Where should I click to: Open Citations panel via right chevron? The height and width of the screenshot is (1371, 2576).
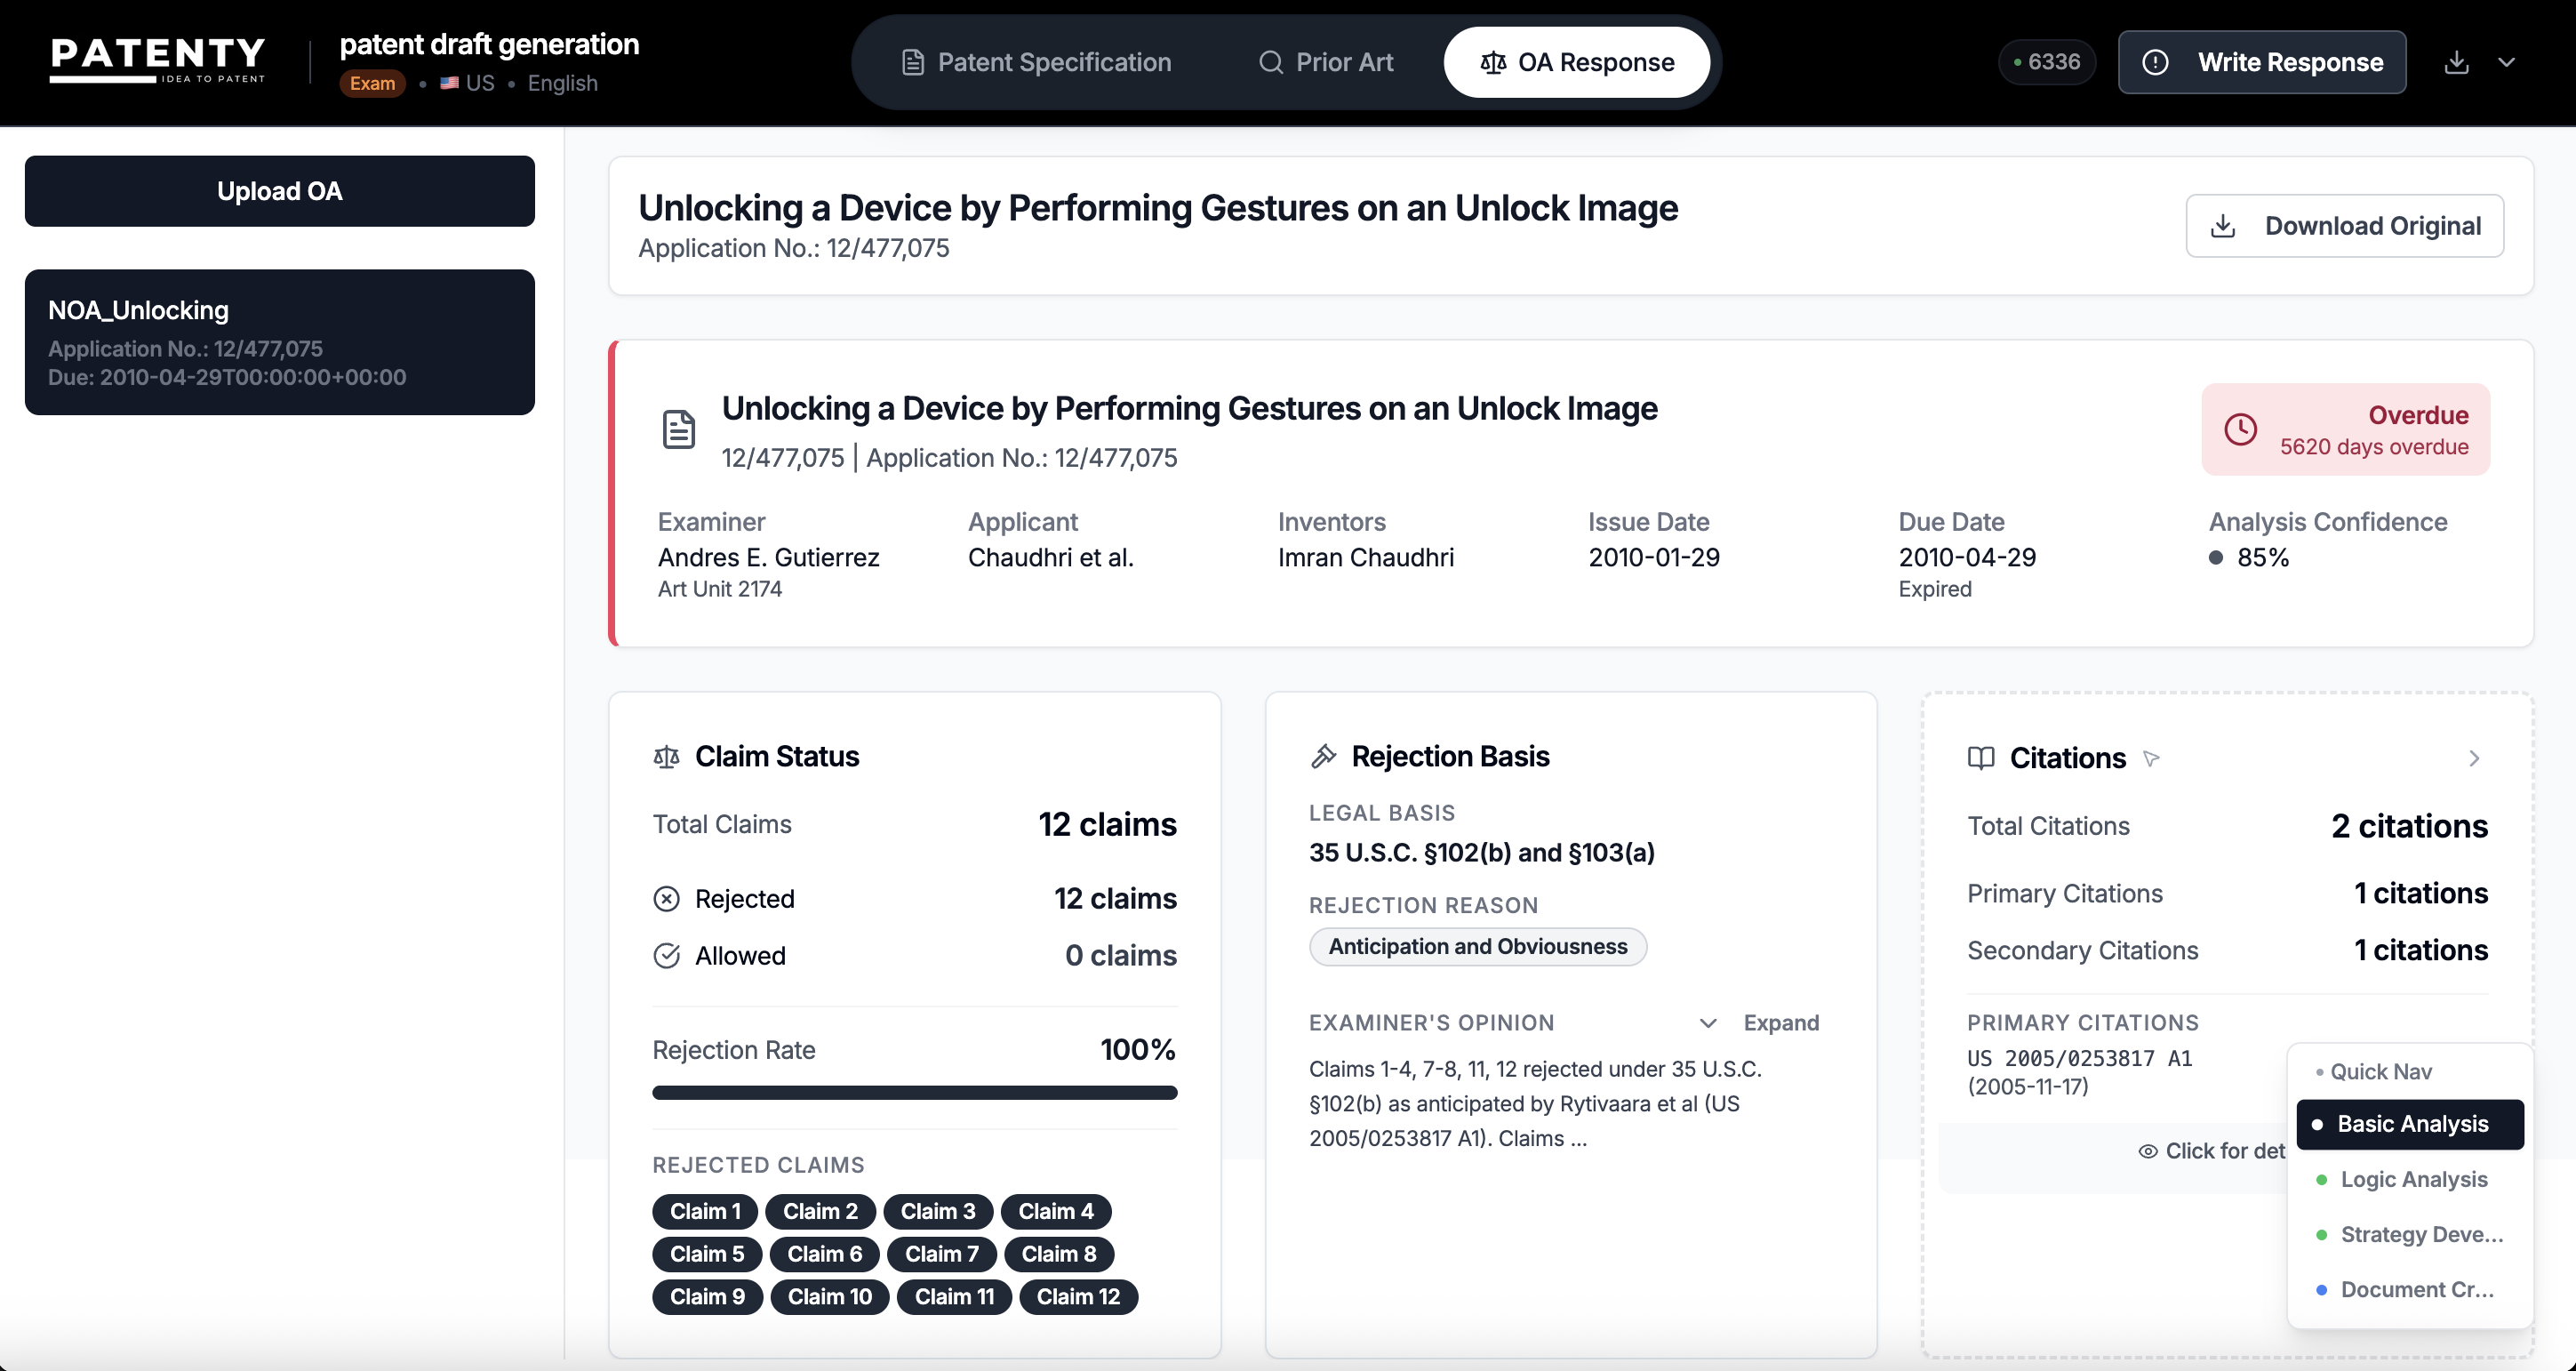point(2474,759)
